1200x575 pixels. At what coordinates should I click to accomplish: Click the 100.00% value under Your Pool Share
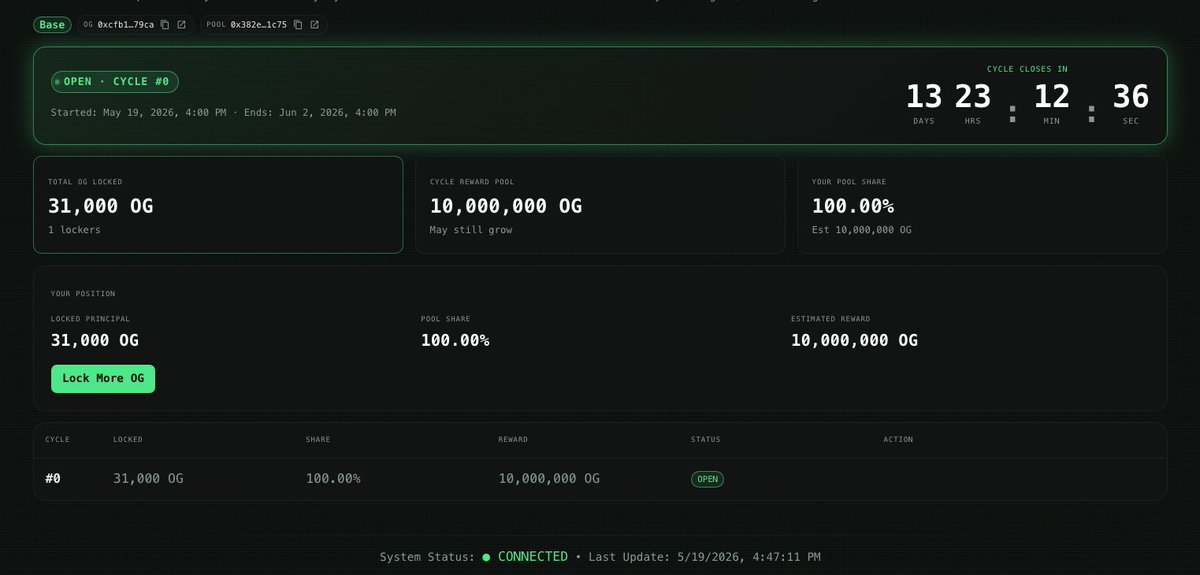point(853,207)
